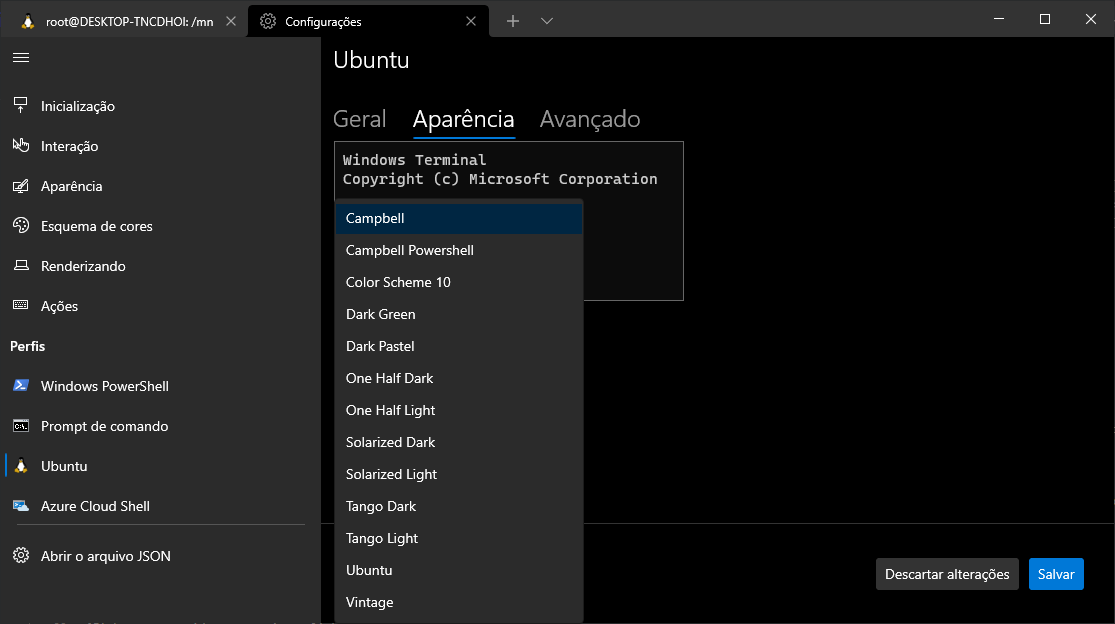Click the Windows PowerShell profile icon
Image resolution: width=1115 pixels, height=624 pixels.
21,385
